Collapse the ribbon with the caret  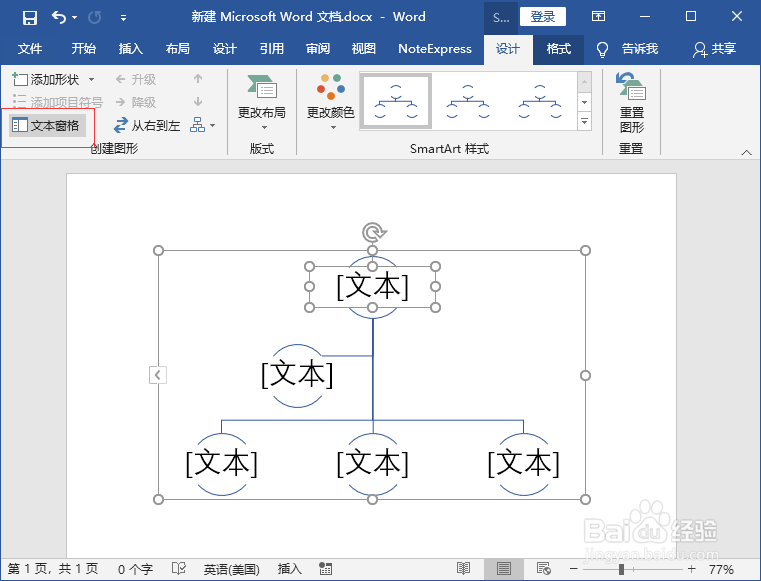click(x=746, y=152)
